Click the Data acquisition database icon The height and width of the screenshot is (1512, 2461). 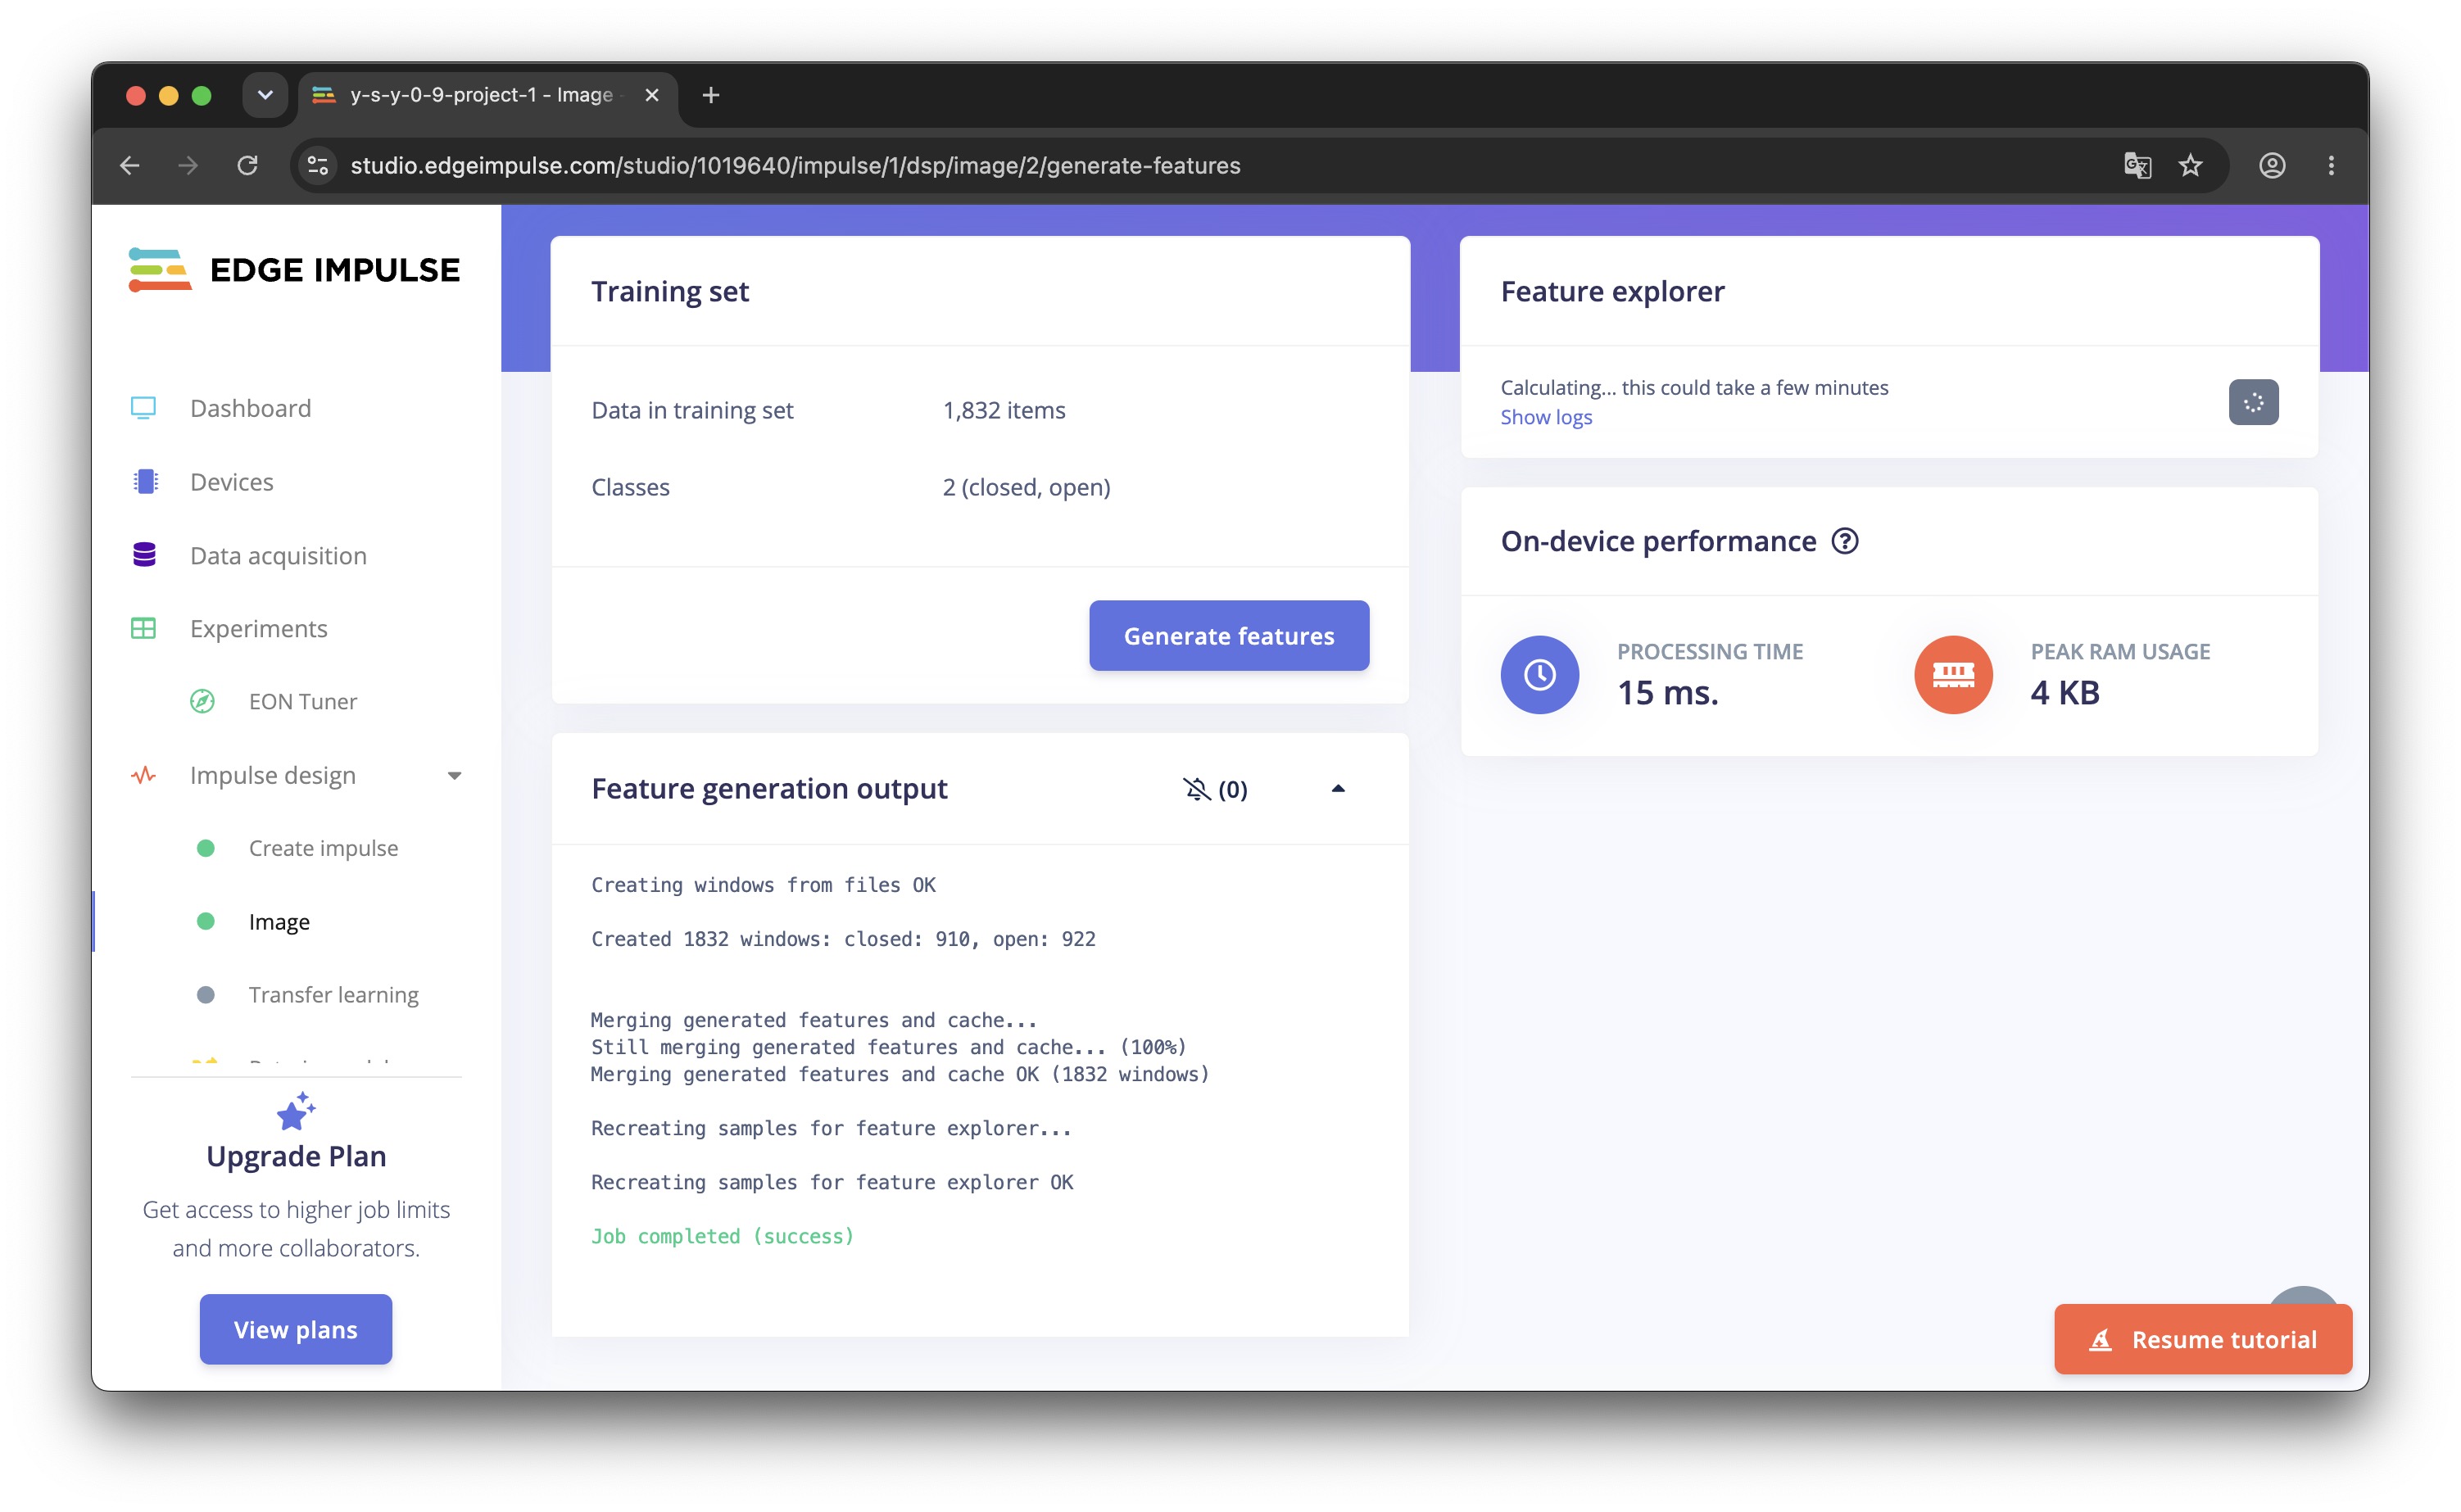pyautogui.click(x=144, y=555)
